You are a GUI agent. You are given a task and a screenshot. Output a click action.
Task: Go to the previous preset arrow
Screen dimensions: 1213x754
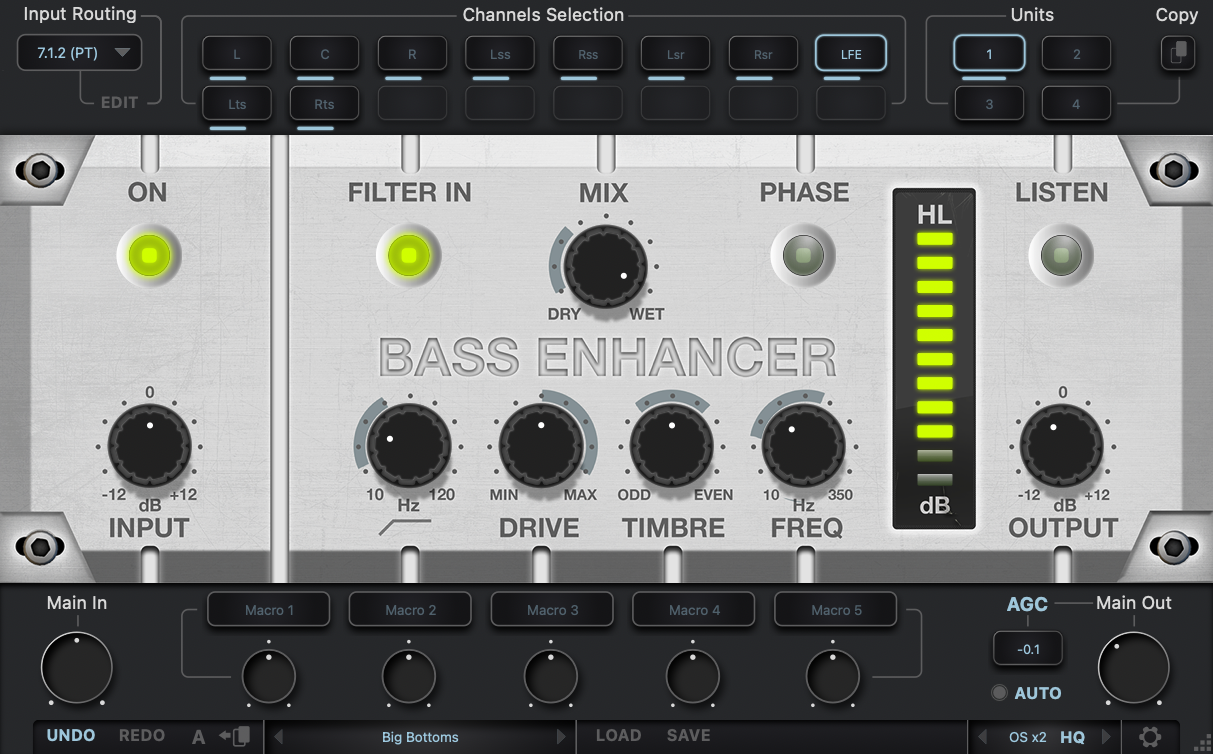pyautogui.click(x=279, y=737)
